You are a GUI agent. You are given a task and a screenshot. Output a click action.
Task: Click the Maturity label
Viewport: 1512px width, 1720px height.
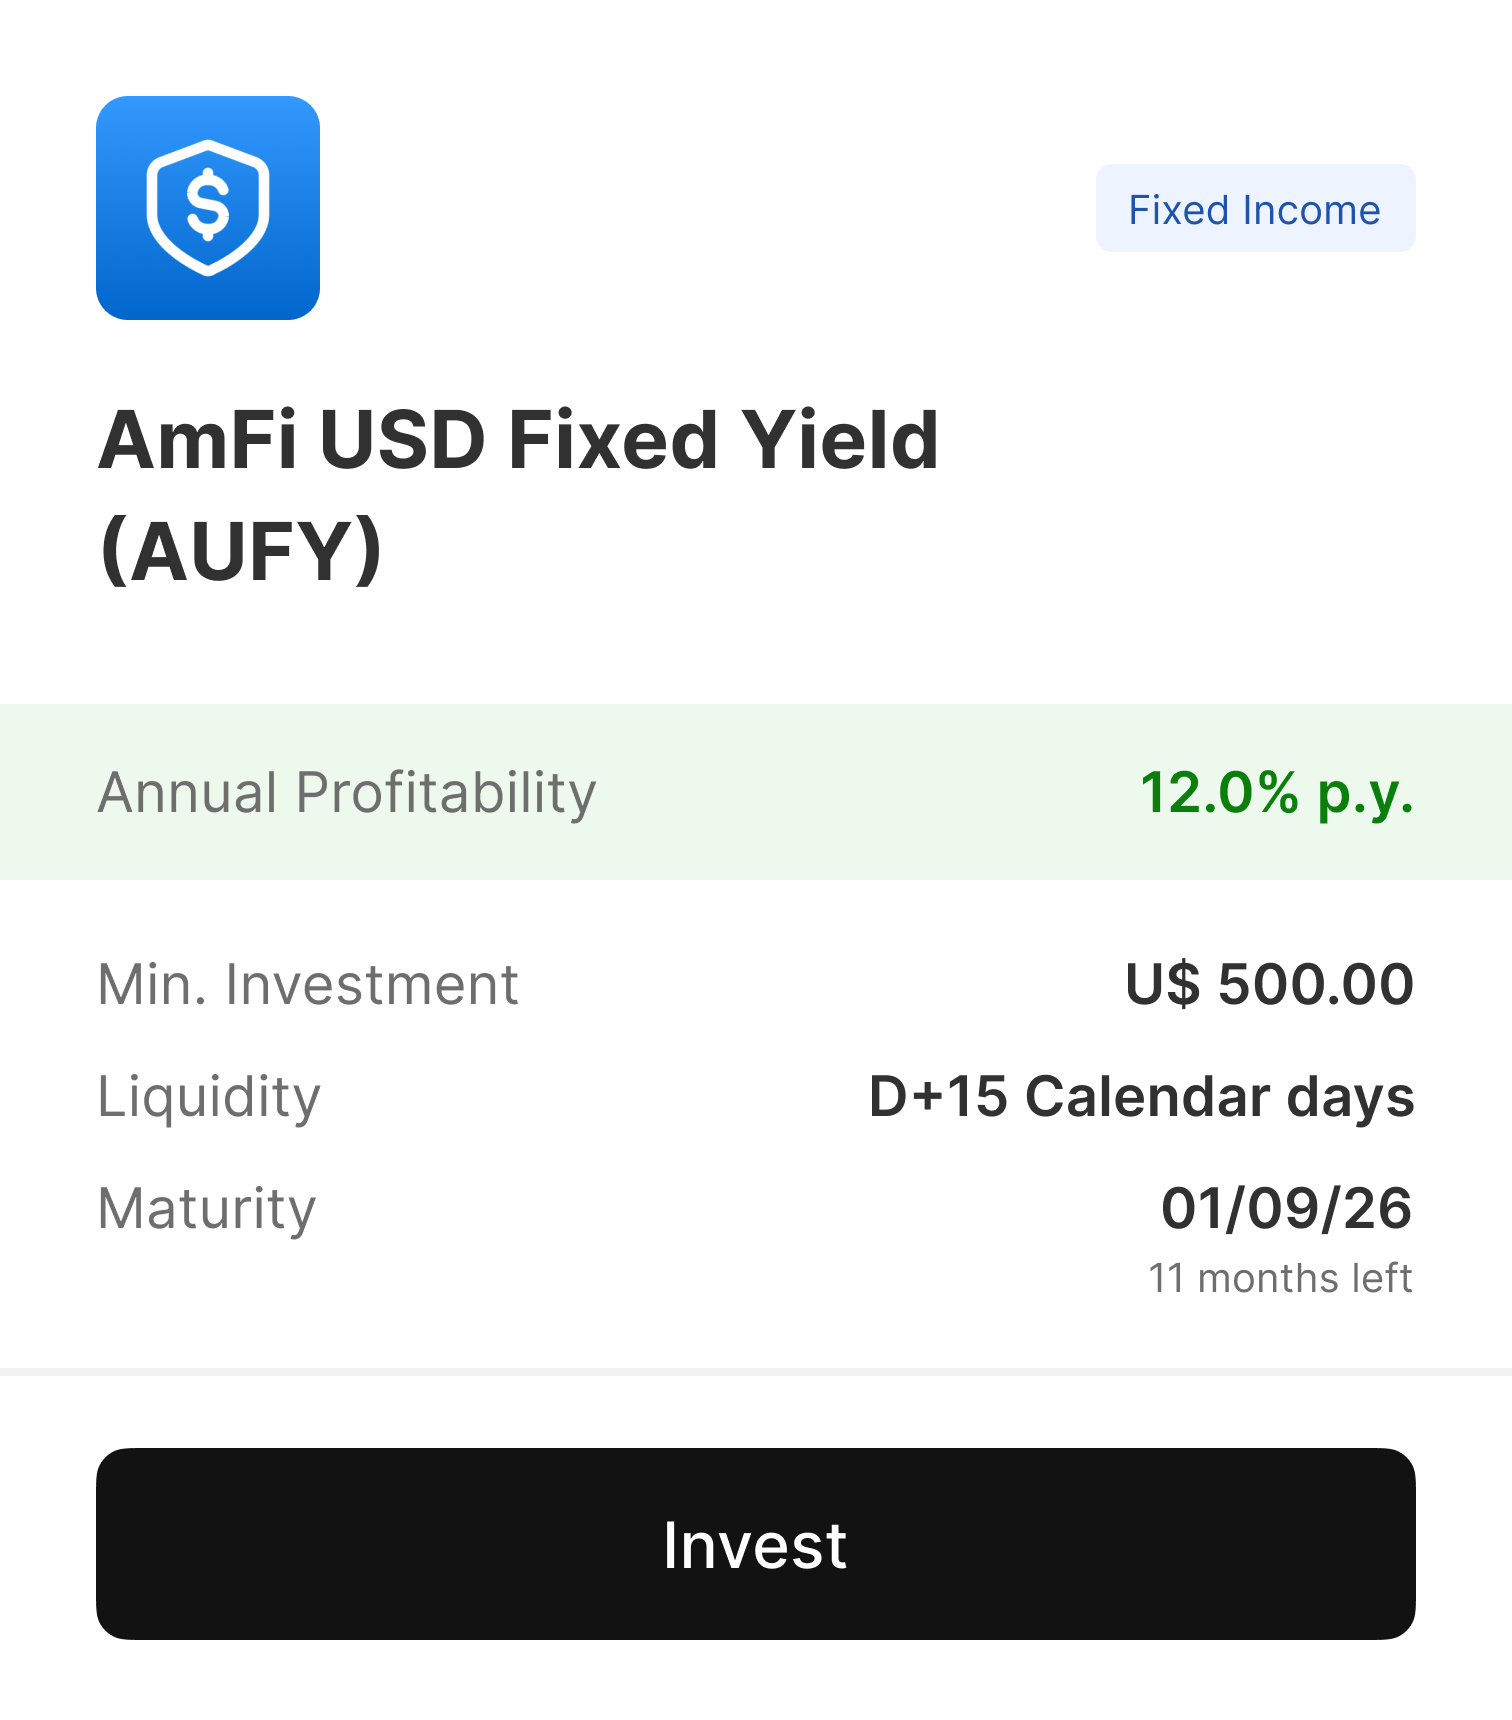[207, 1209]
